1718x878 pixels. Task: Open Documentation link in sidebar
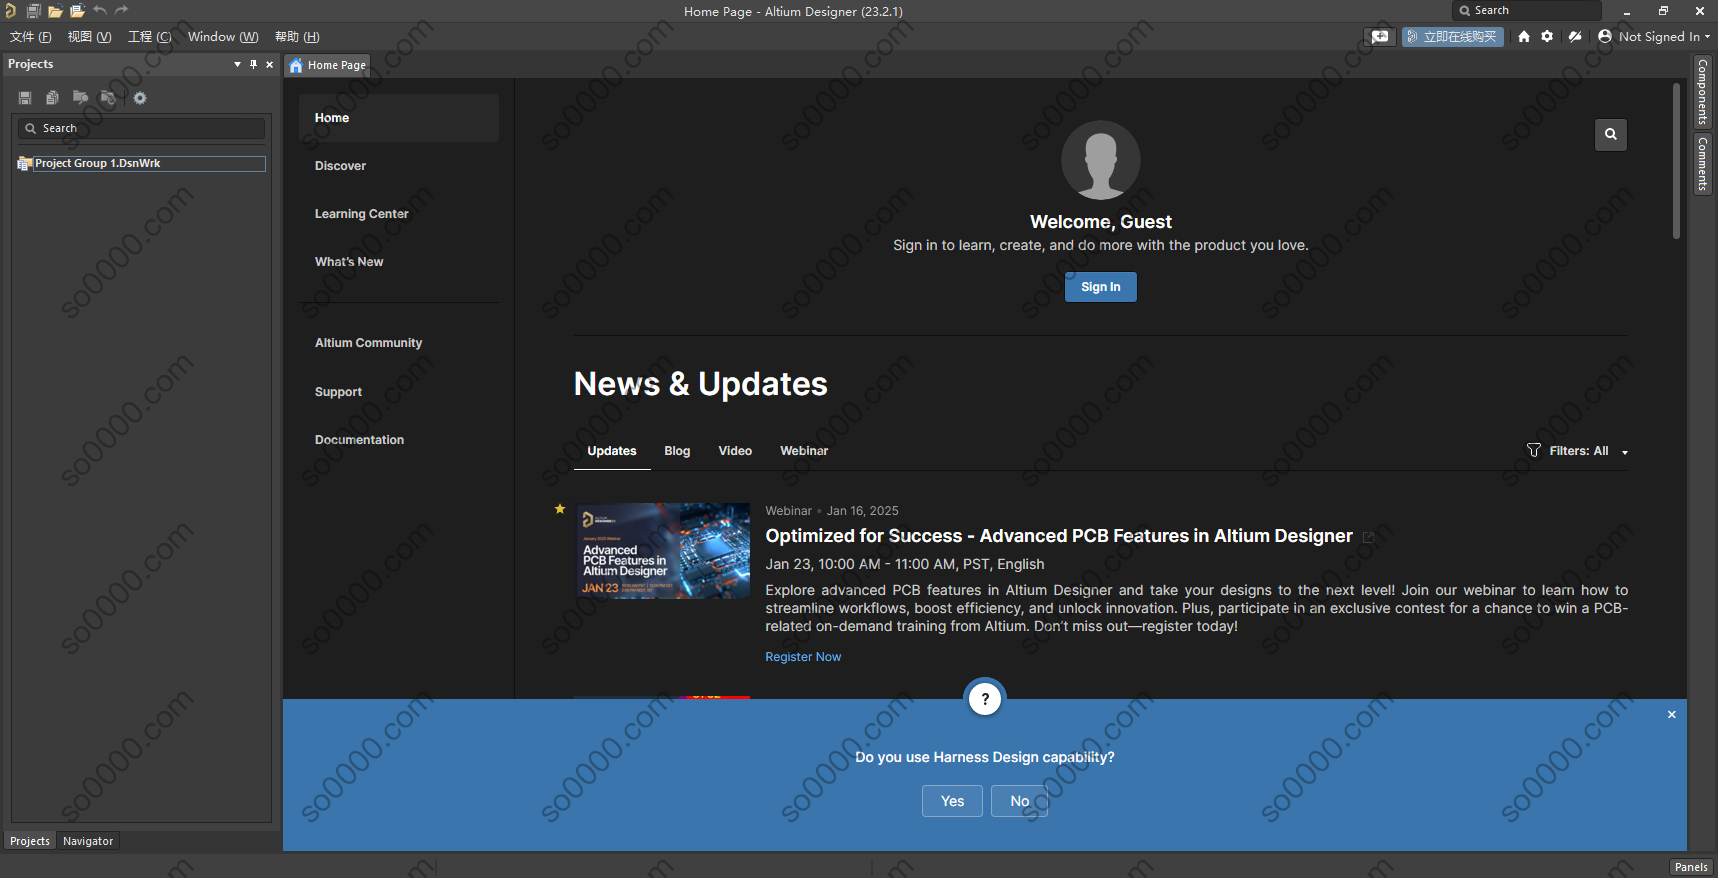pos(359,440)
